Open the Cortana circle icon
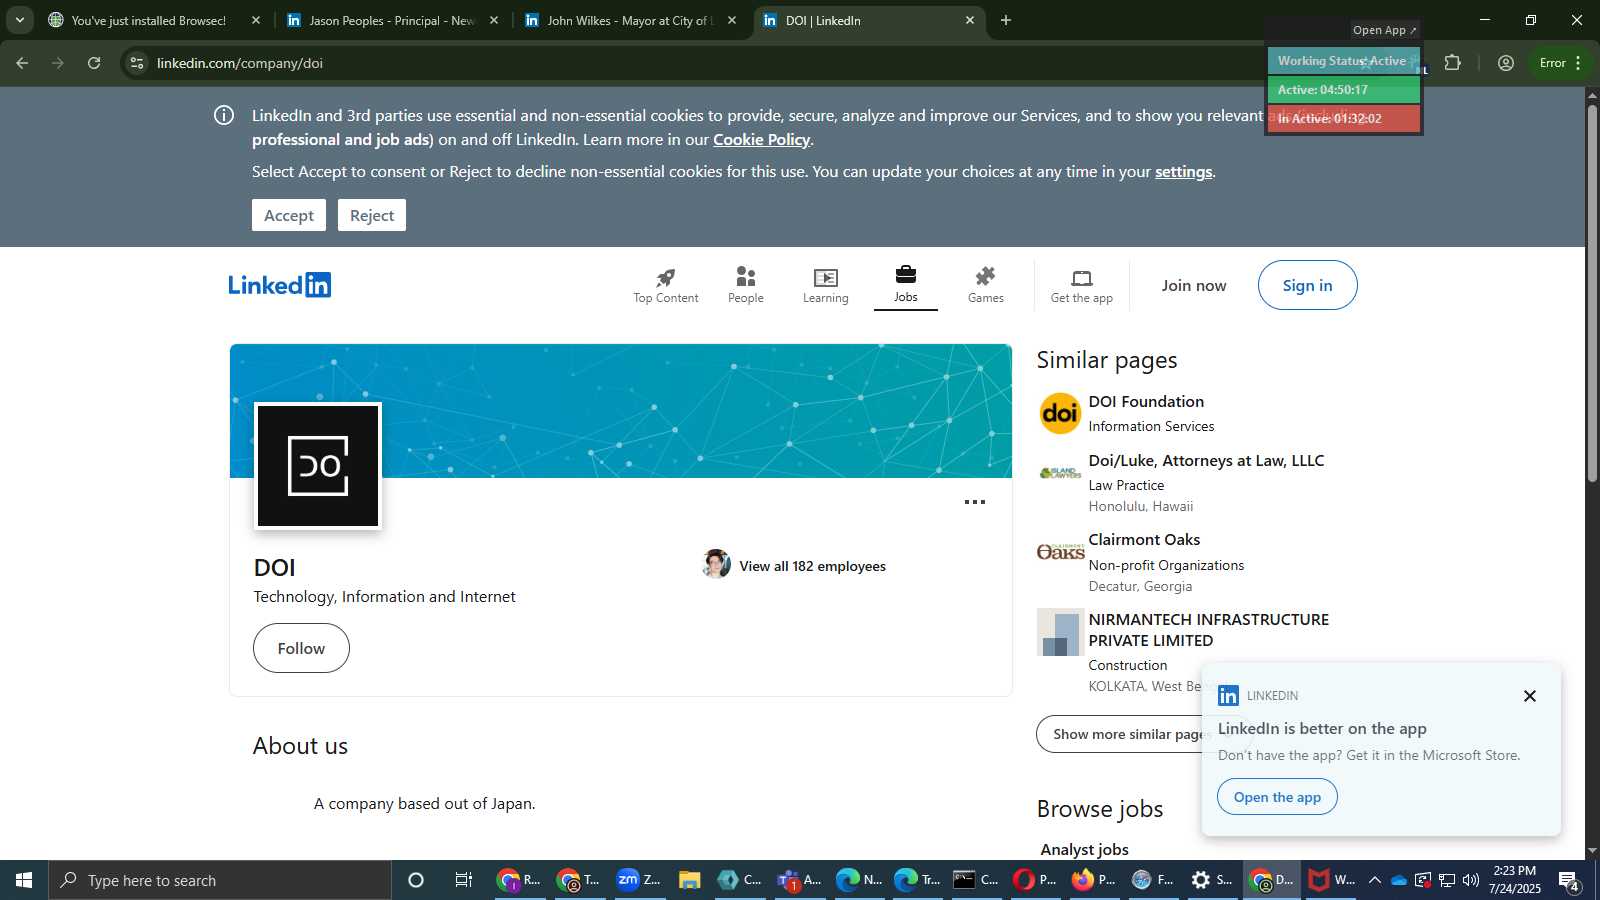1600x900 pixels. tap(416, 880)
